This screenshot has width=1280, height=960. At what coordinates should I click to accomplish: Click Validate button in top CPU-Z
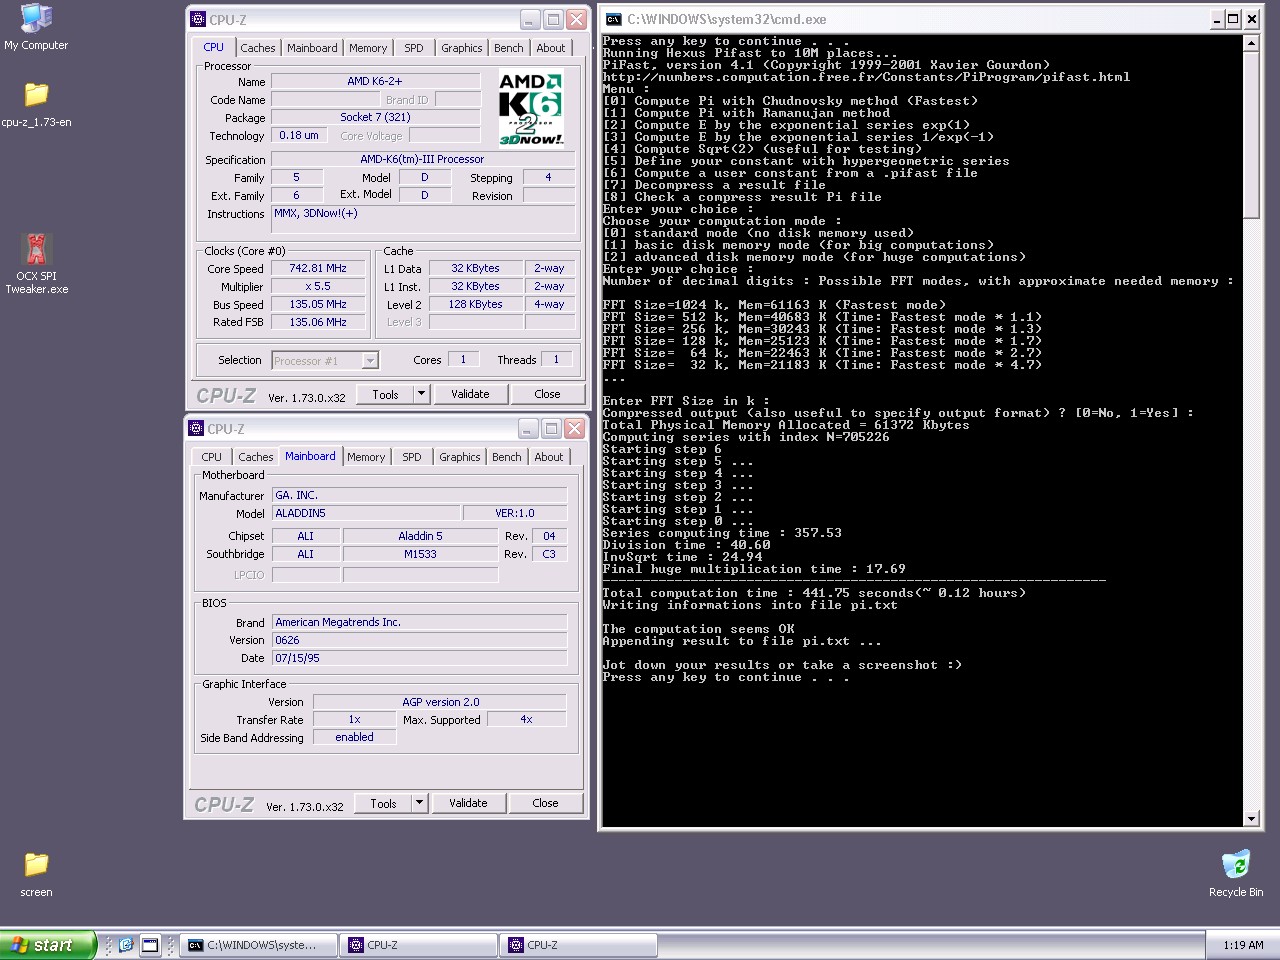coord(470,394)
